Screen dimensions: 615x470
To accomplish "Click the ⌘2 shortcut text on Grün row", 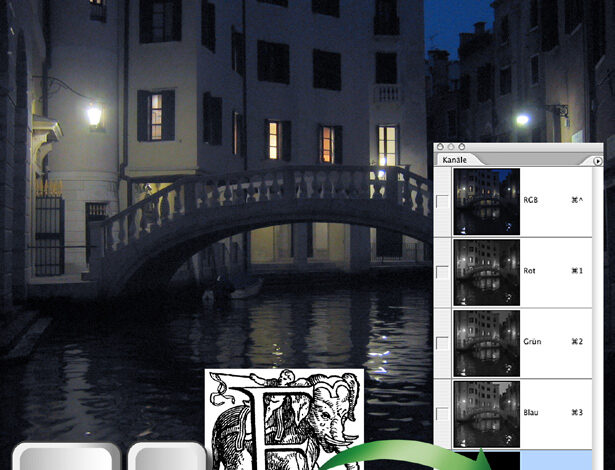I will pyautogui.click(x=577, y=341).
